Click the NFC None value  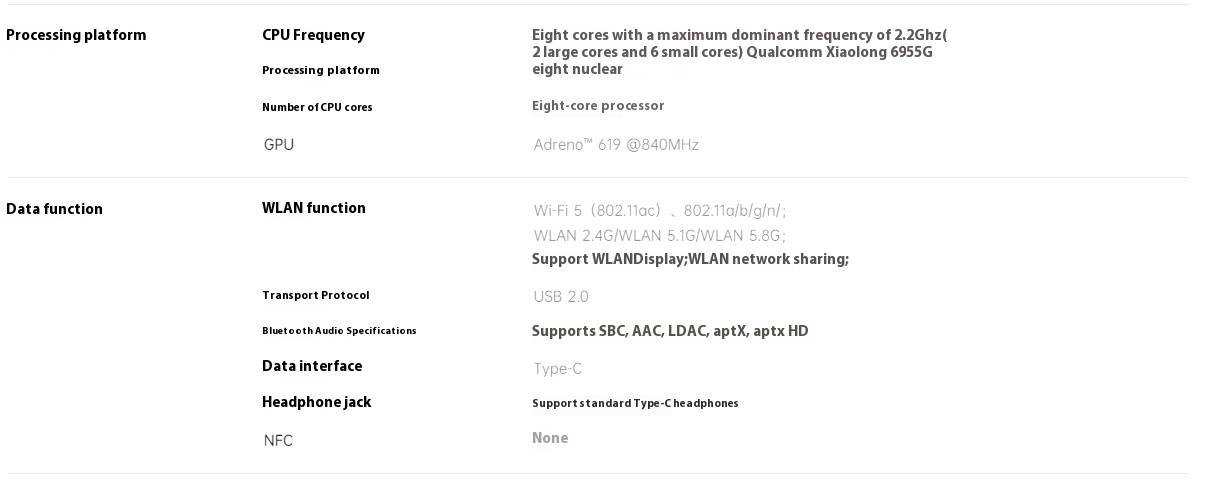(550, 438)
